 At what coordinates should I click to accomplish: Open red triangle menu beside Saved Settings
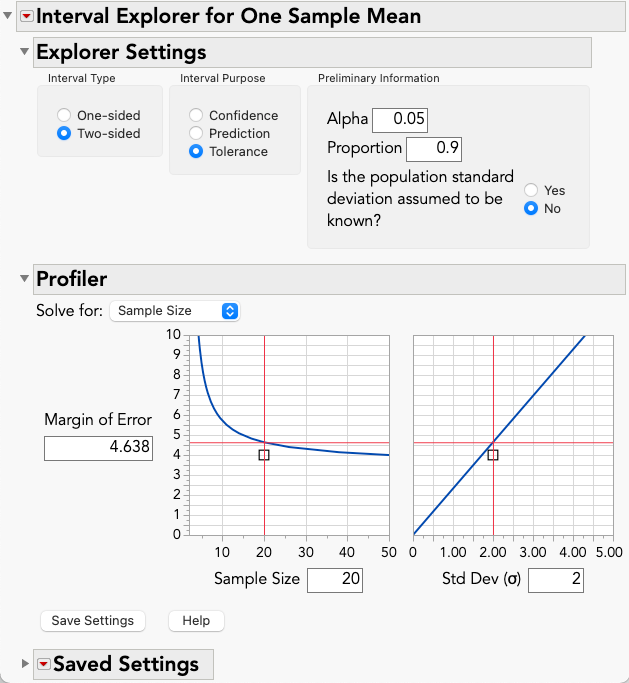pyautogui.click(x=44, y=664)
